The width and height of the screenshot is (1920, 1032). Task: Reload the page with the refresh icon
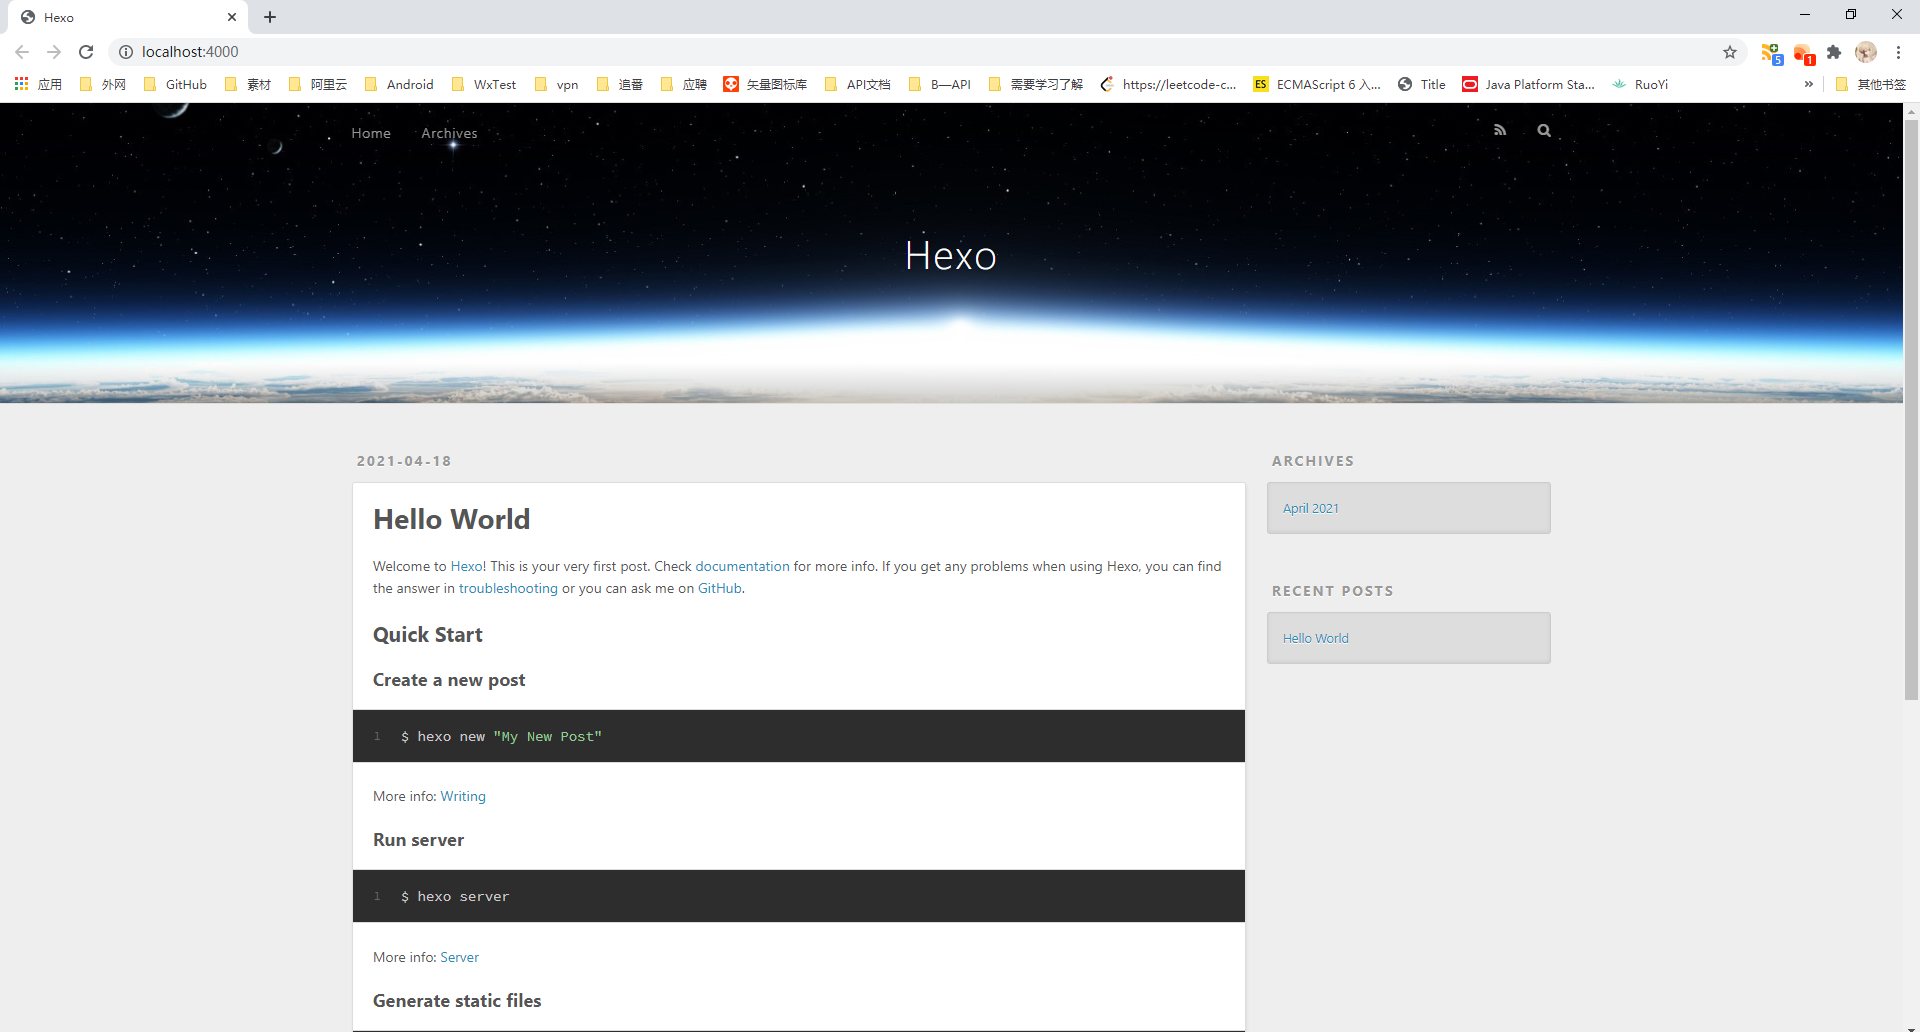(x=86, y=52)
